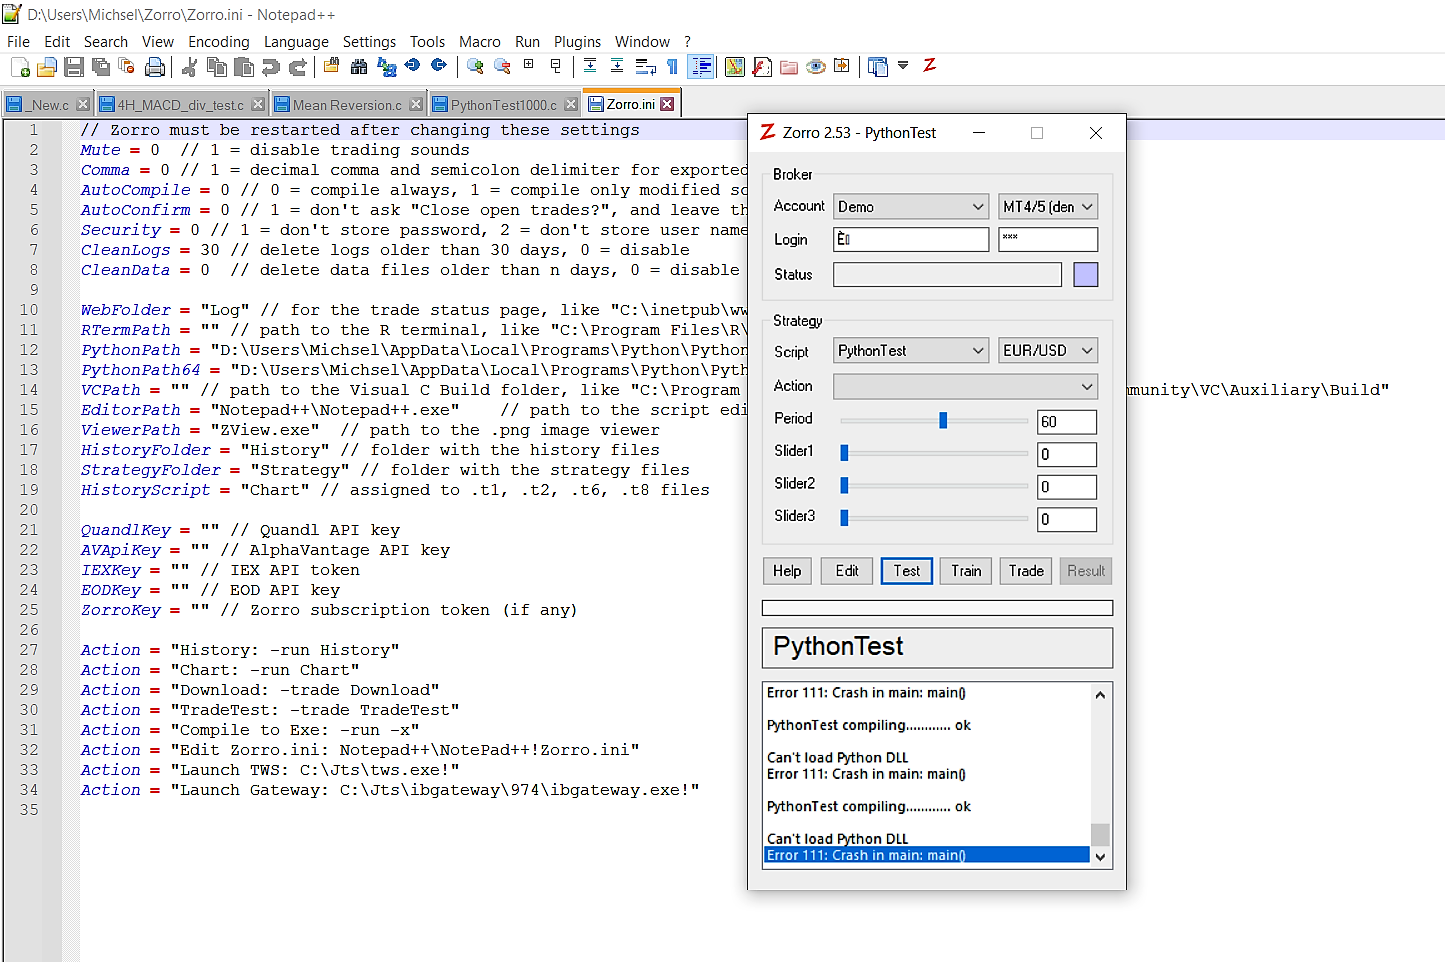The width and height of the screenshot is (1445, 962).
Task: Click the Edit button in Zorro
Action: (847, 571)
